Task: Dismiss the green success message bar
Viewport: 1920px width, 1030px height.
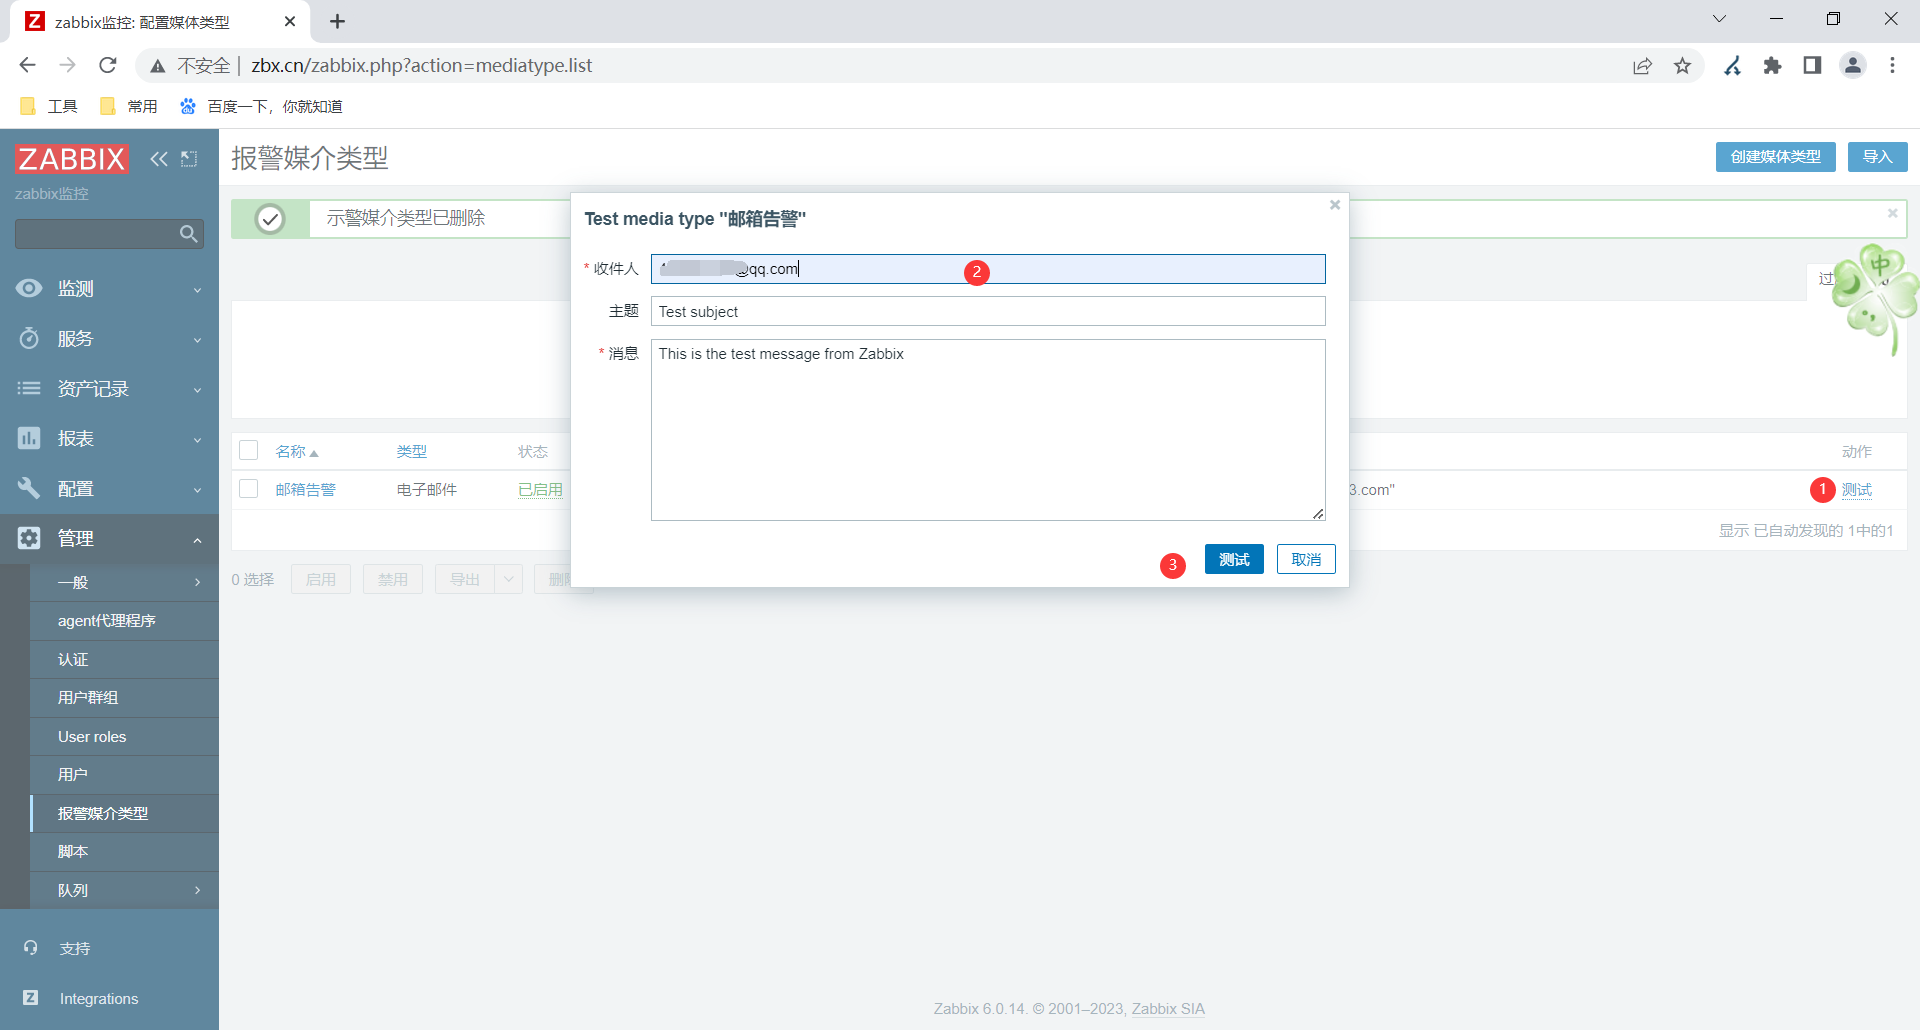Action: [1892, 213]
